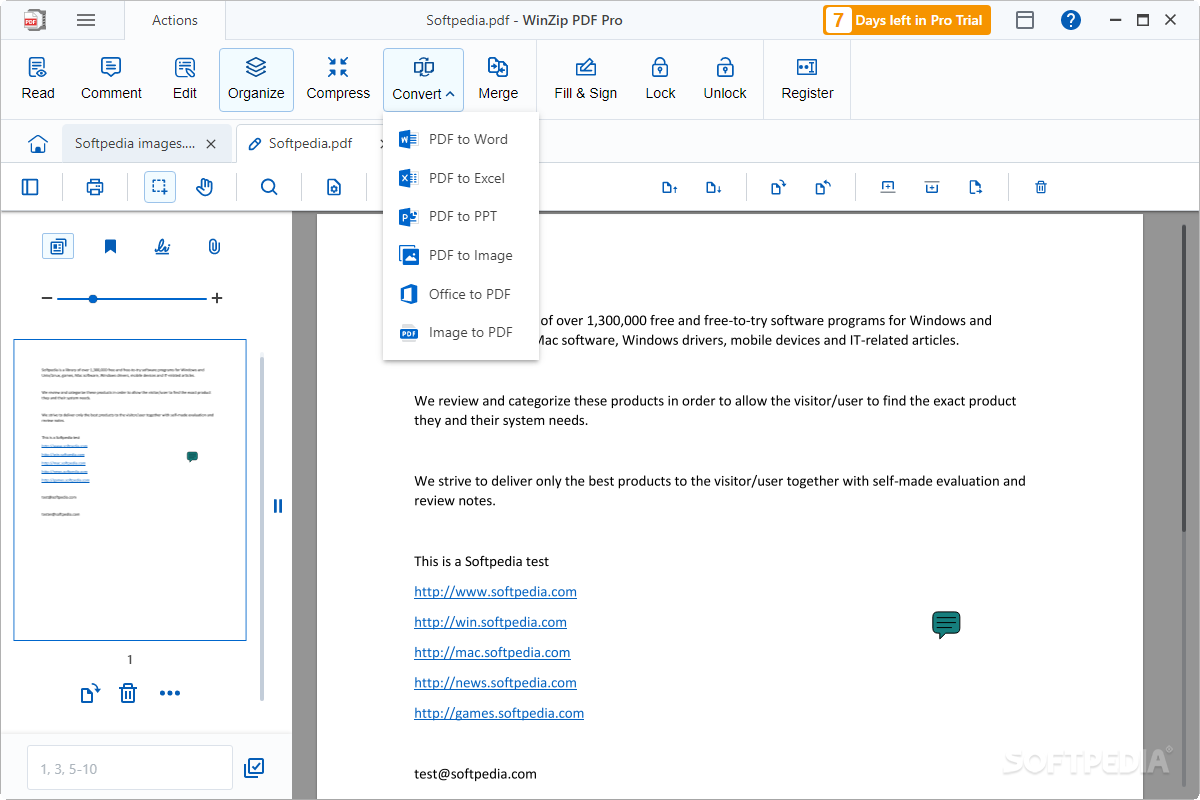This screenshot has height=800, width=1200.
Task: Open the hamburger main menu
Action: [x=86, y=20]
